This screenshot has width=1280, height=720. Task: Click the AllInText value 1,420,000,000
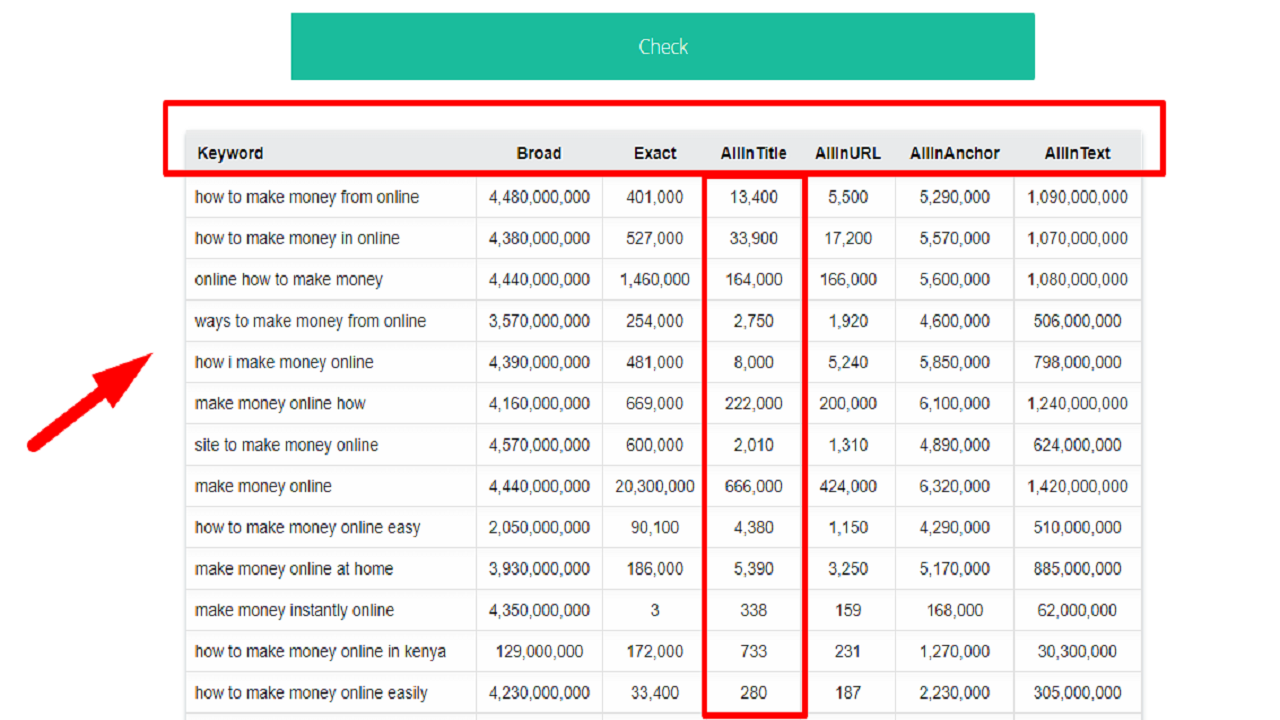1077,486
